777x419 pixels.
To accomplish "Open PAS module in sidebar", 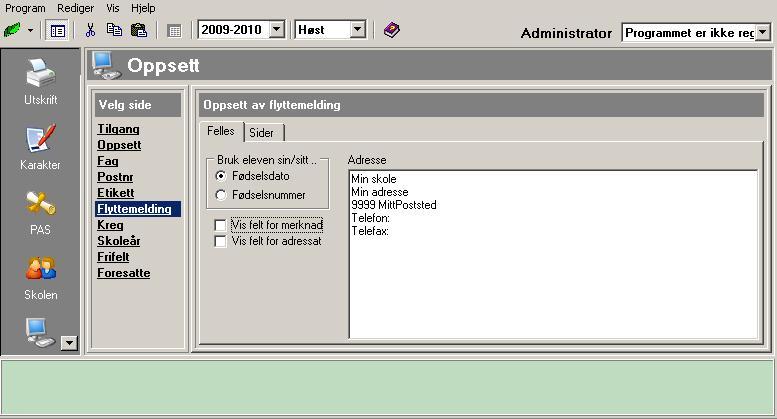I will (41, 211).
